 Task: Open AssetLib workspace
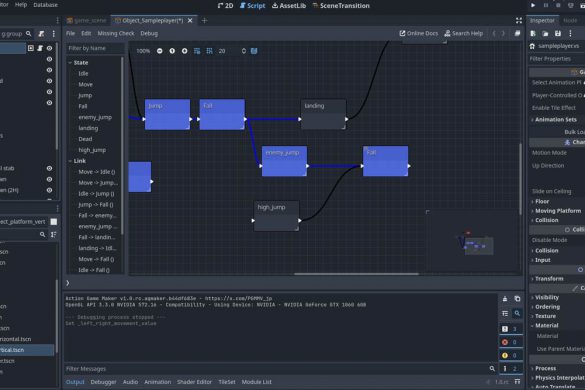[289, 6]
